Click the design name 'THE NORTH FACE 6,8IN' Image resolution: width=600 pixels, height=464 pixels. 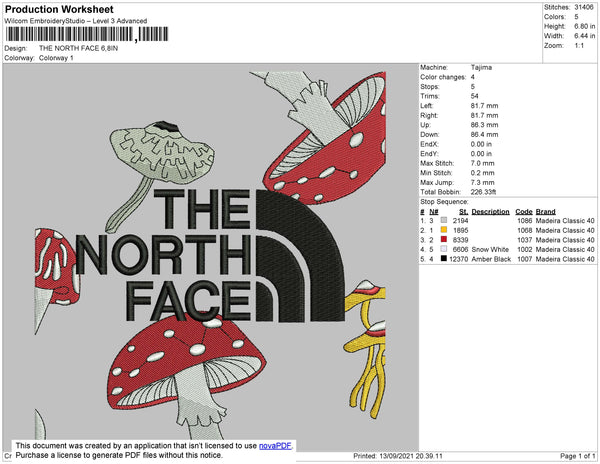pos(78,48)
